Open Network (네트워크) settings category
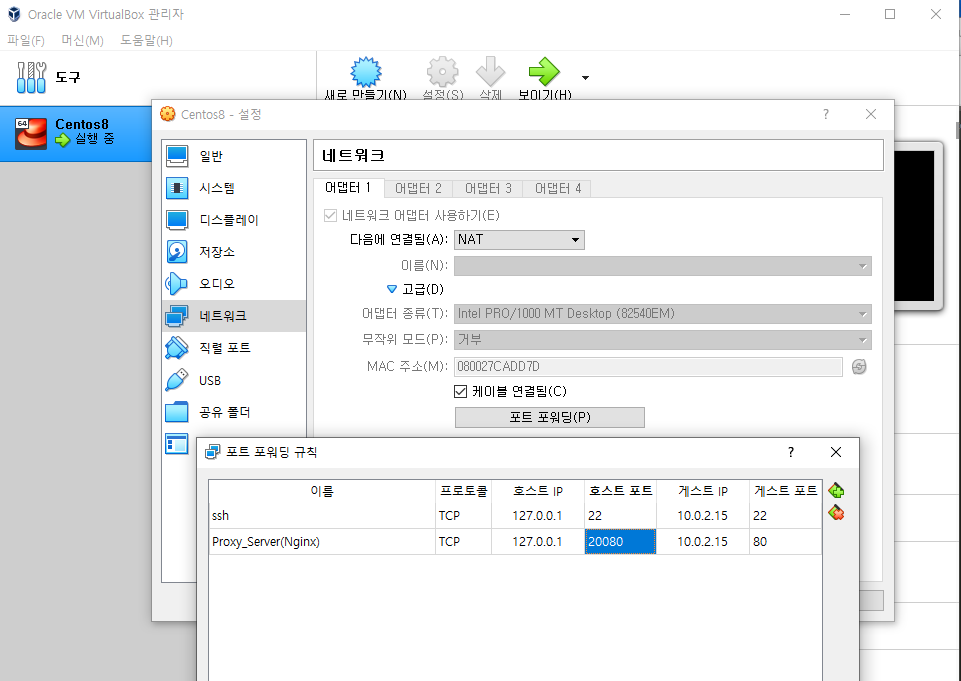Image resolution: width=961 pixels, height=681 pixels. (234, 316)
